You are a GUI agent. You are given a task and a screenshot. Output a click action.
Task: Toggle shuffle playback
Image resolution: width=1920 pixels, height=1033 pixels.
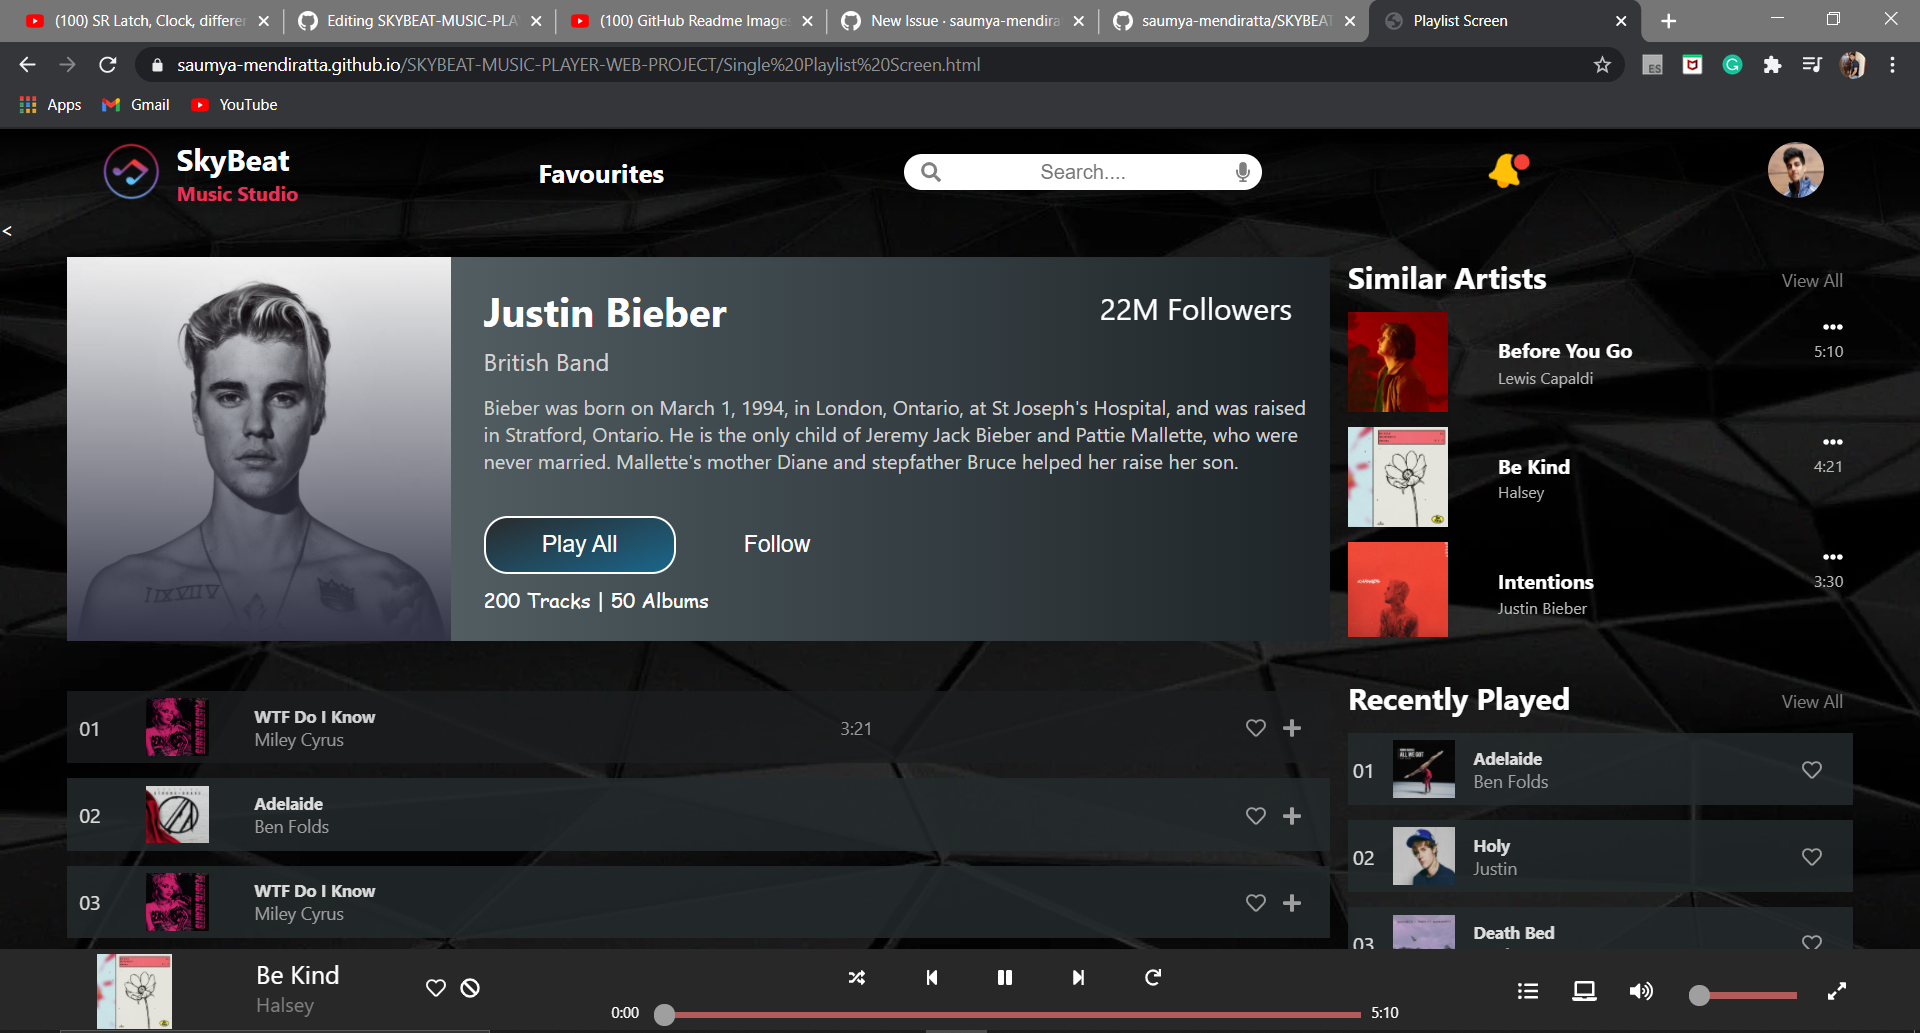point(857,978)
